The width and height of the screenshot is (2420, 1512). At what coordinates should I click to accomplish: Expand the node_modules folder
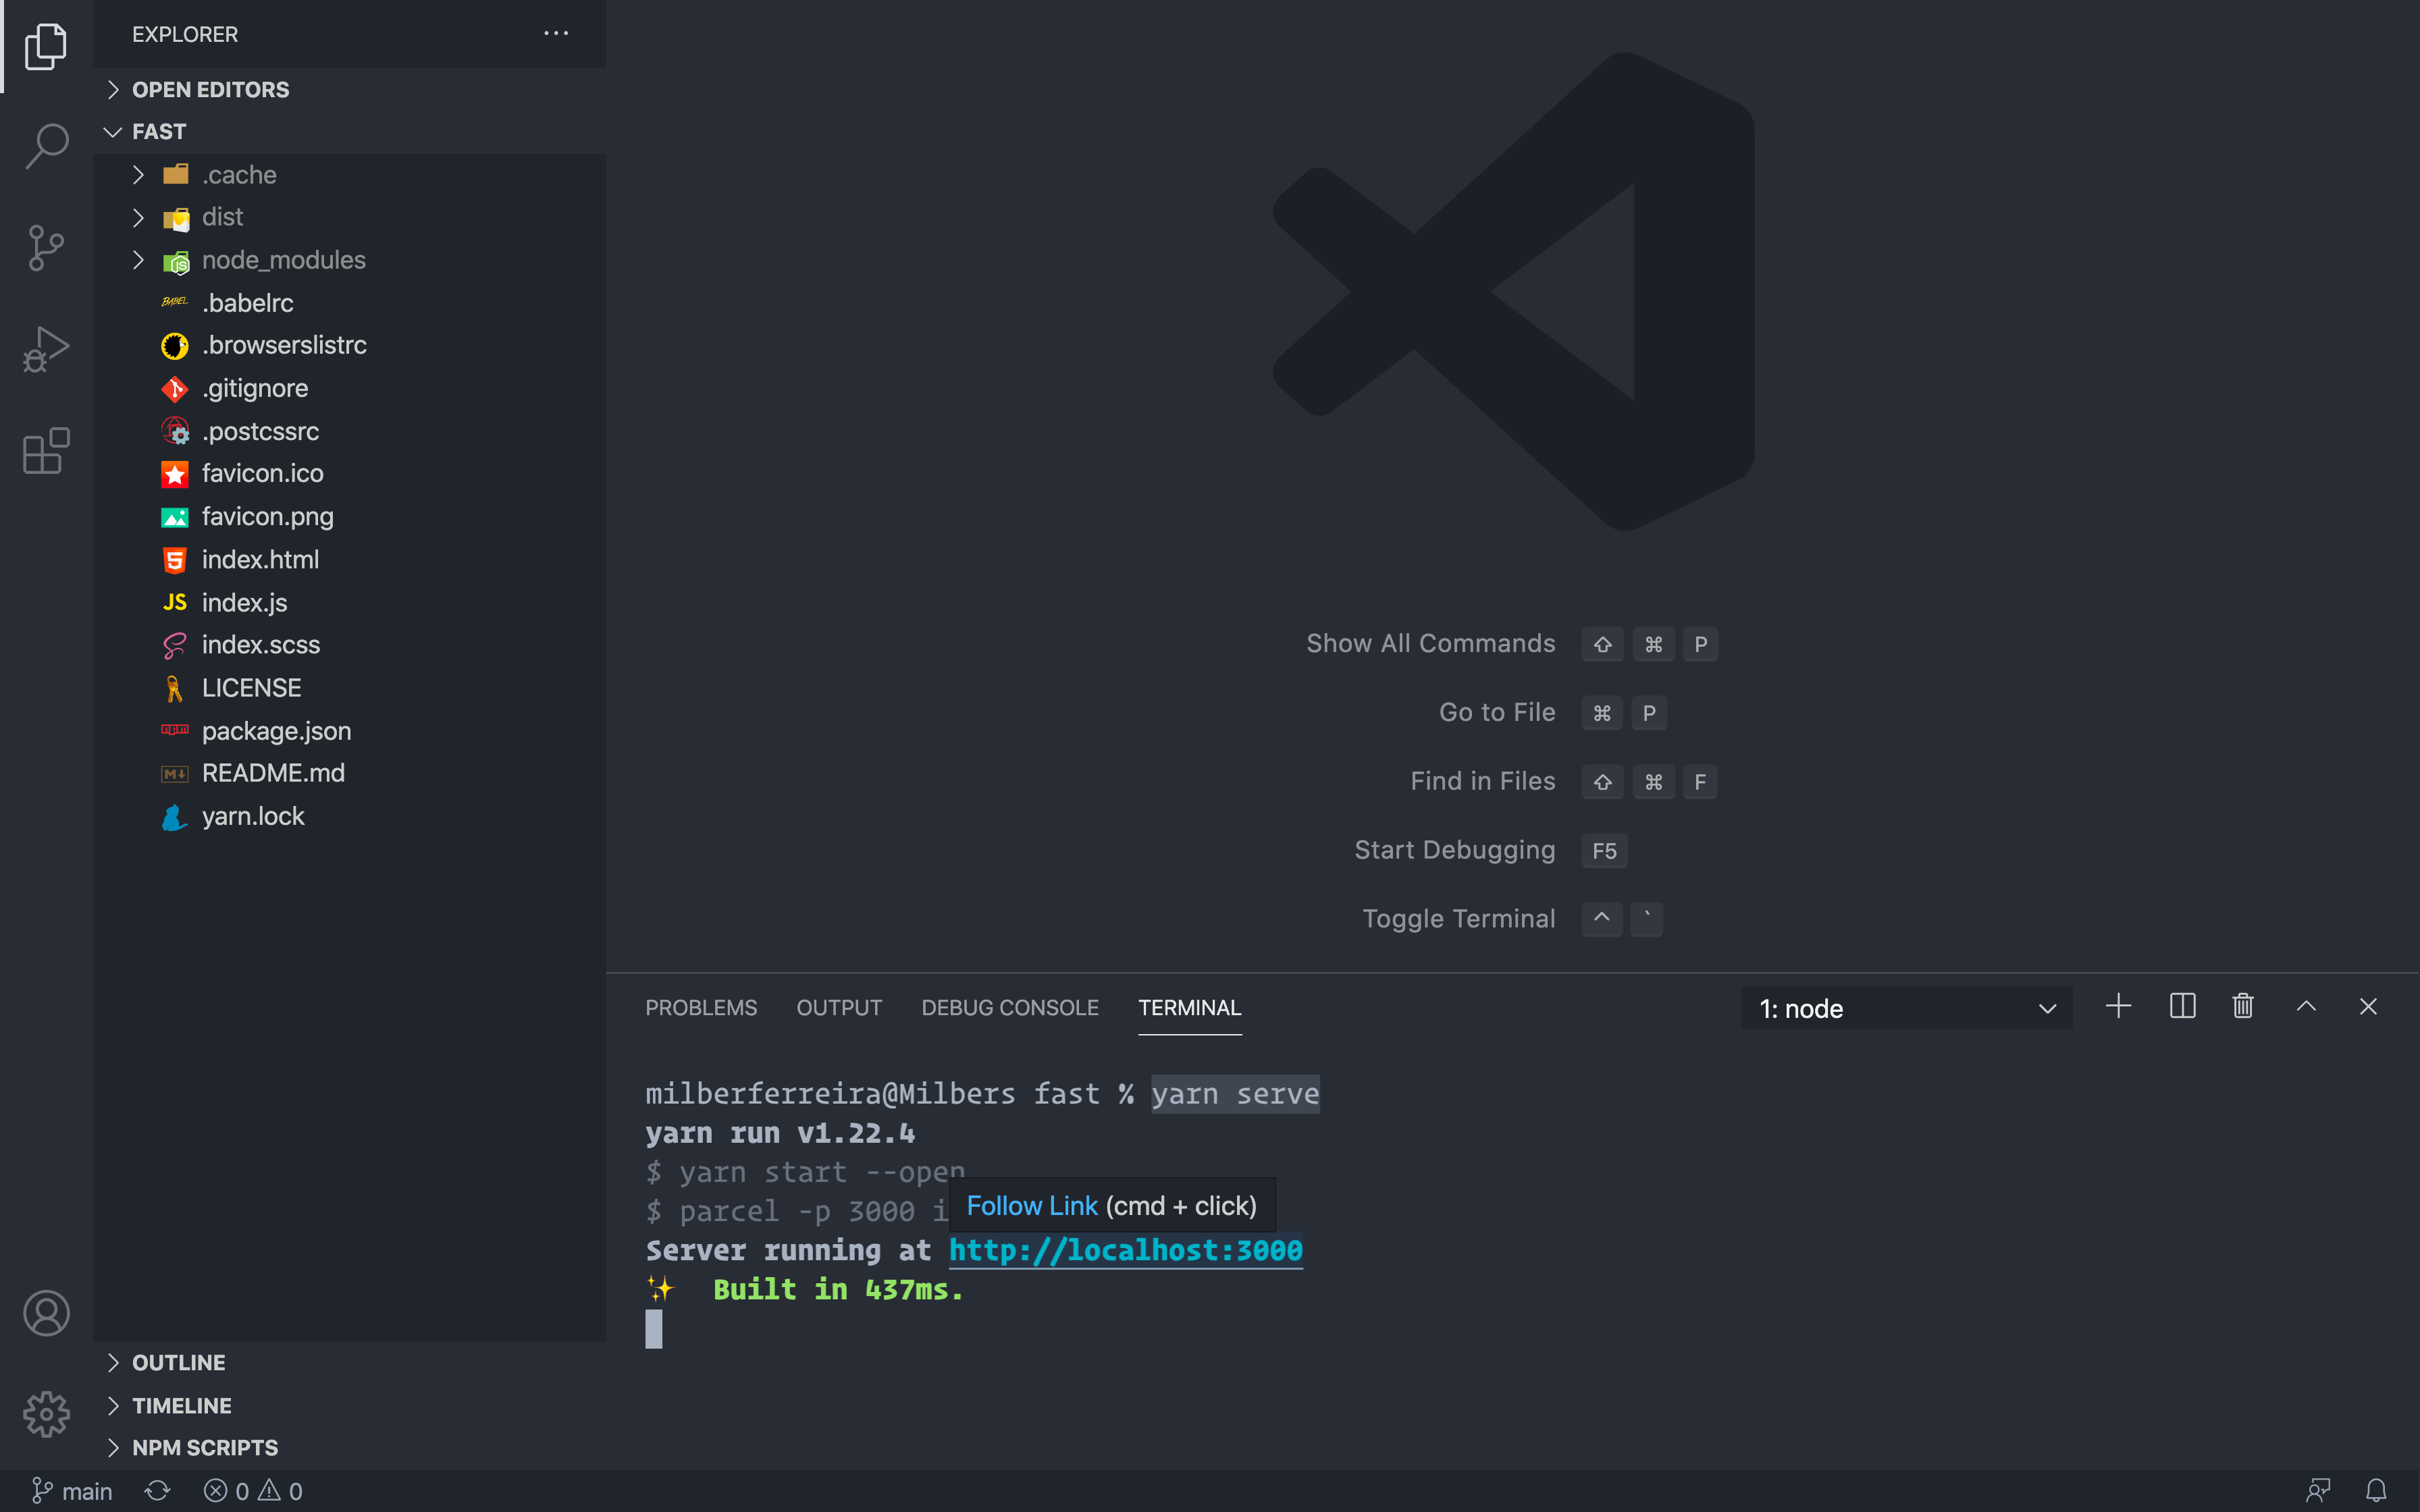click(x=283, y=260)
